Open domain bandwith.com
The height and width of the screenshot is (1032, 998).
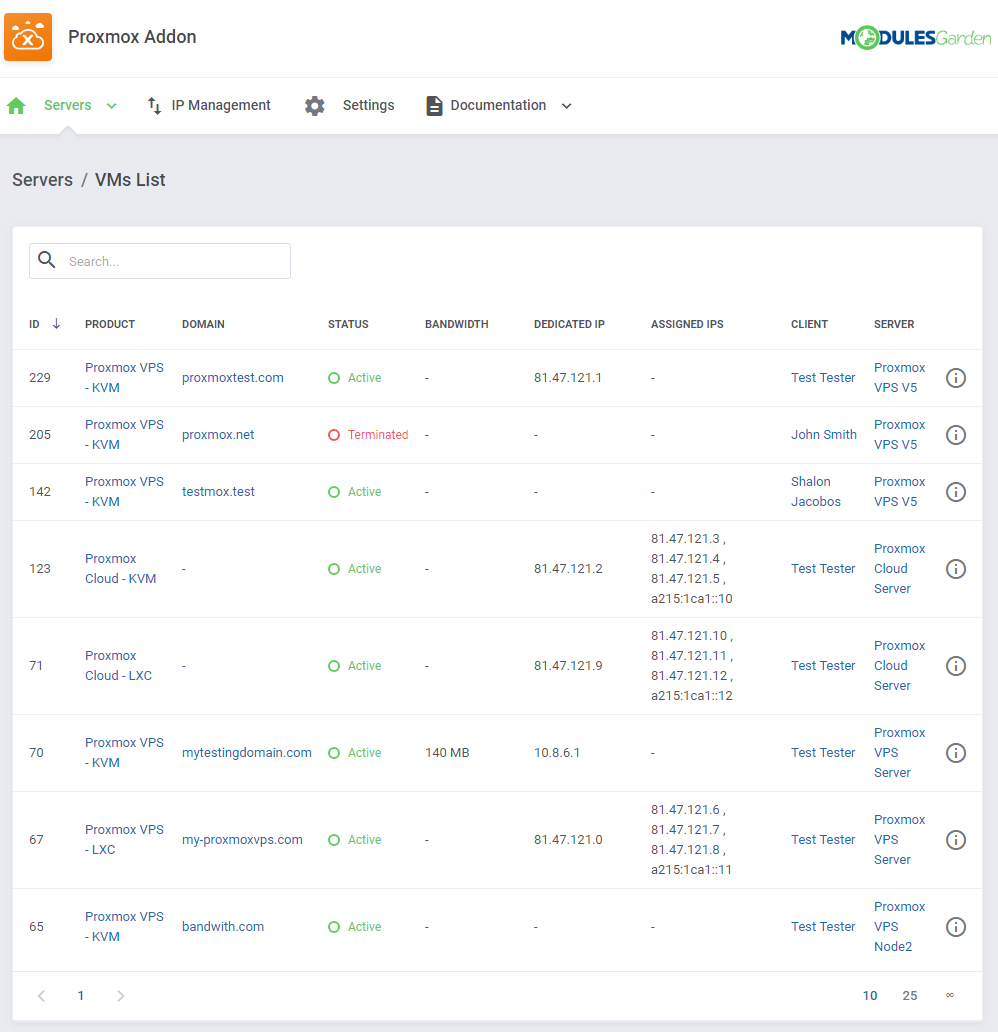click(x=223, y=927)
